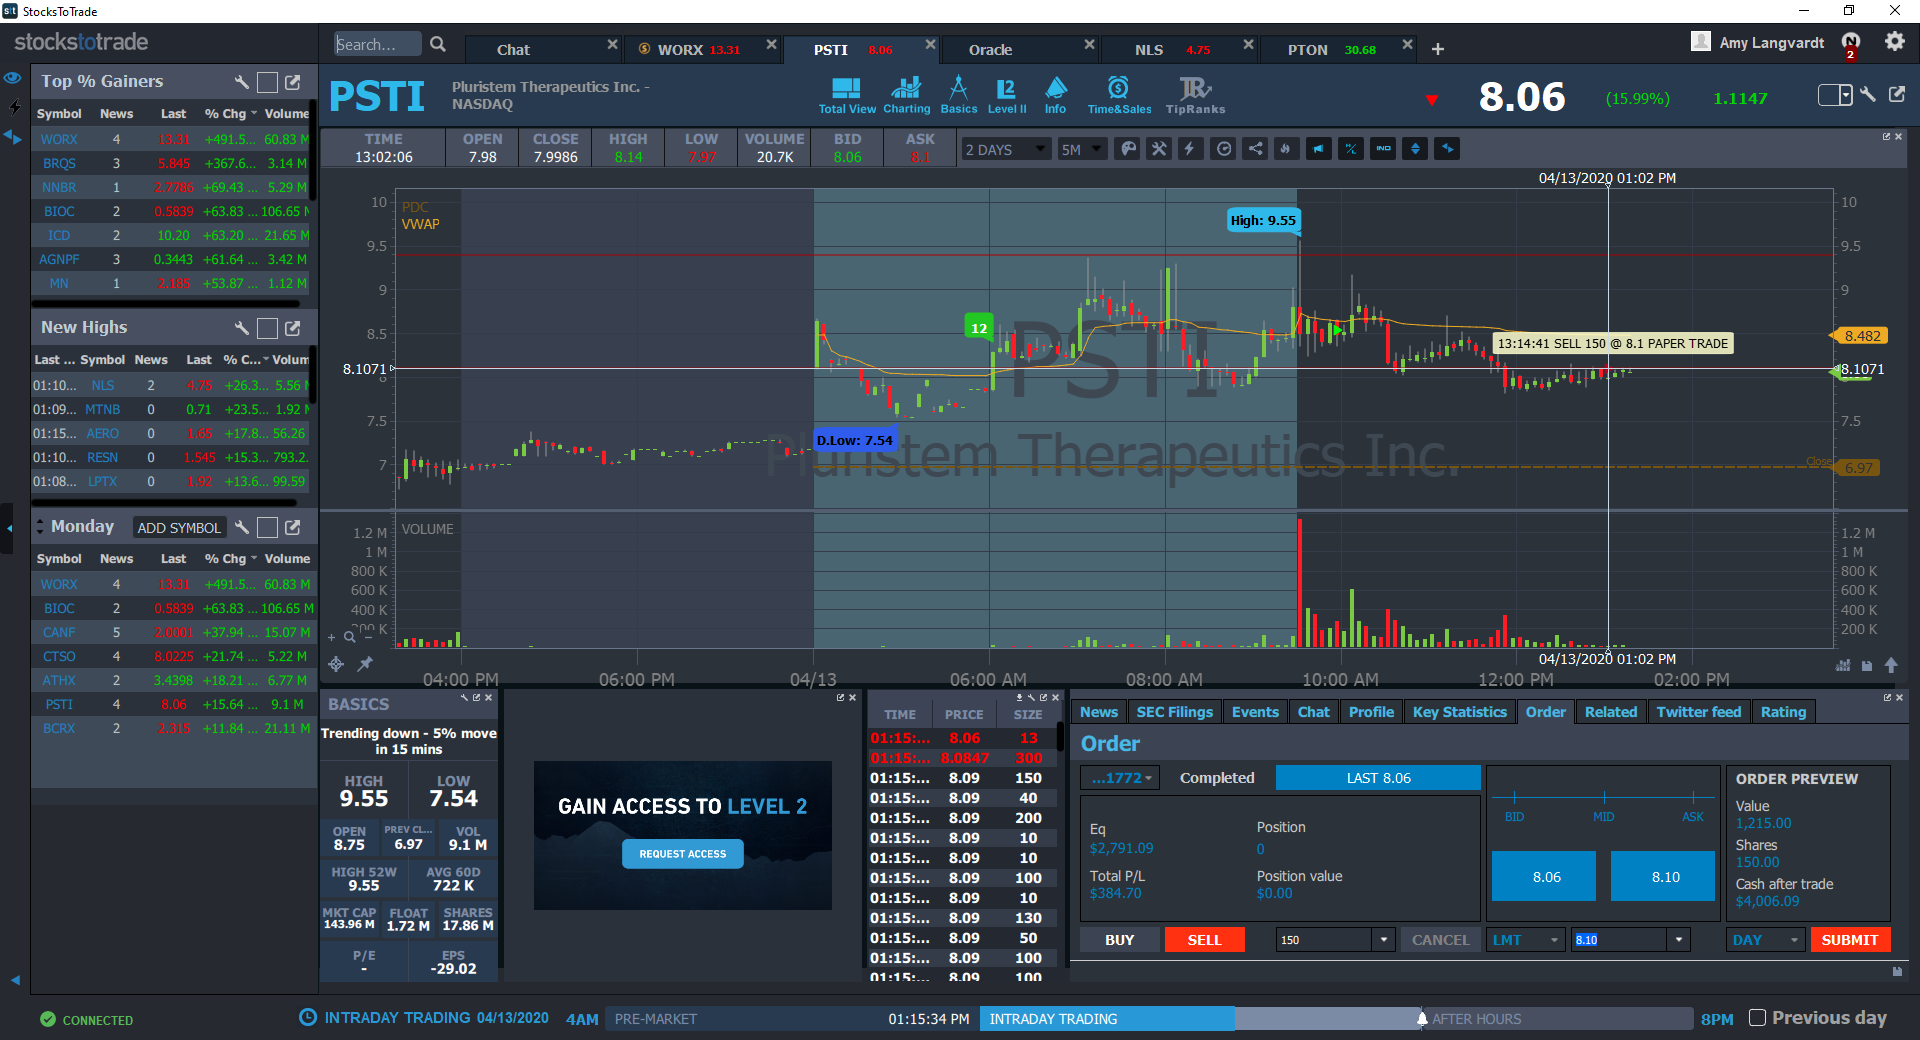
Task: Open the SEC Filings tab
Action: pos(1174,712)
